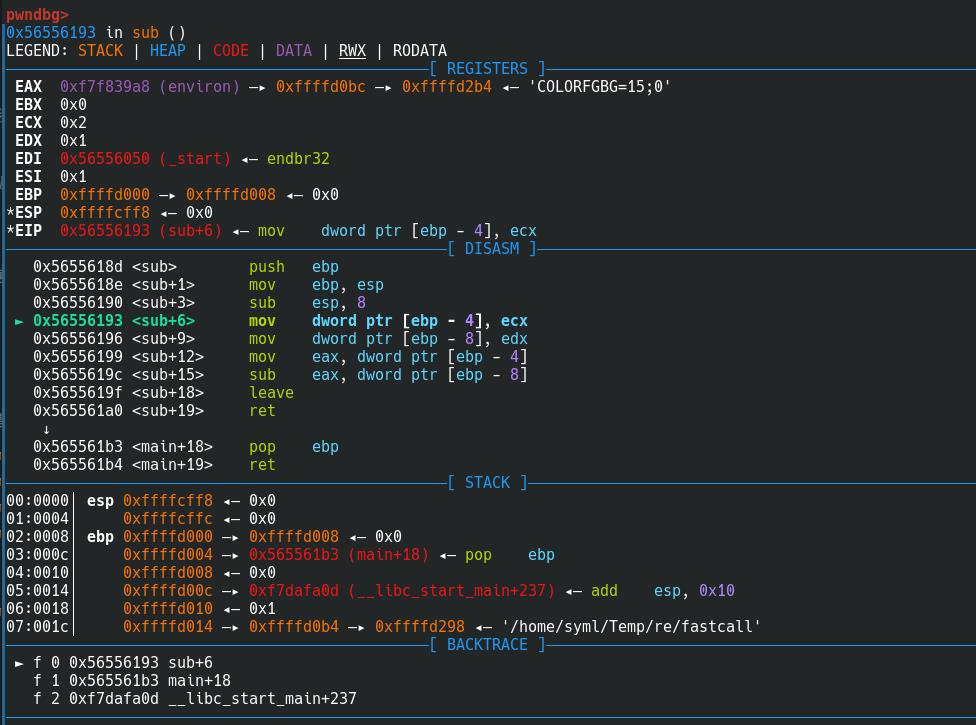Click the EDI address 0x56556050 (_start)
This screenshot has height=725, width=976.
click(x=145, y=159)
